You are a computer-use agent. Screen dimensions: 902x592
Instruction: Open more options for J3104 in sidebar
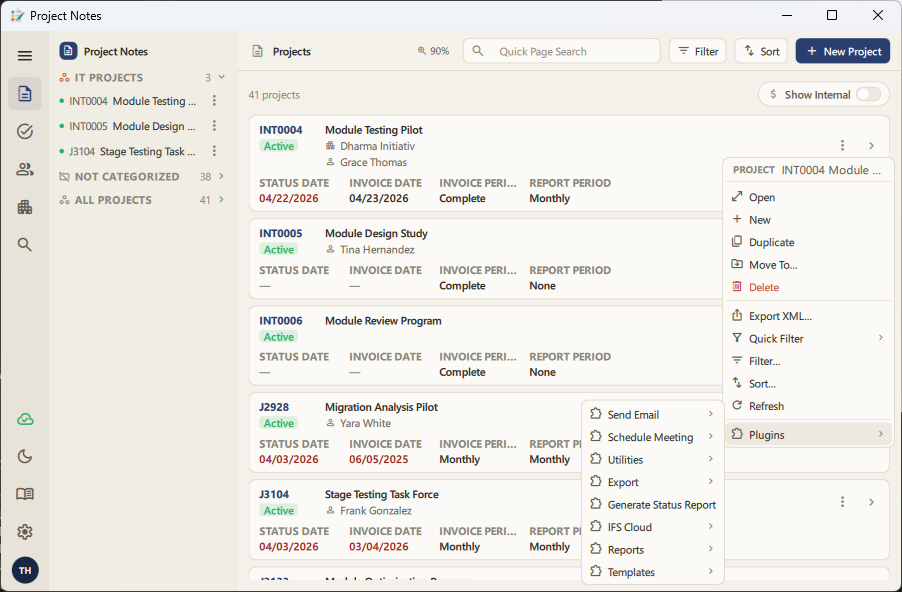[214, 151]
